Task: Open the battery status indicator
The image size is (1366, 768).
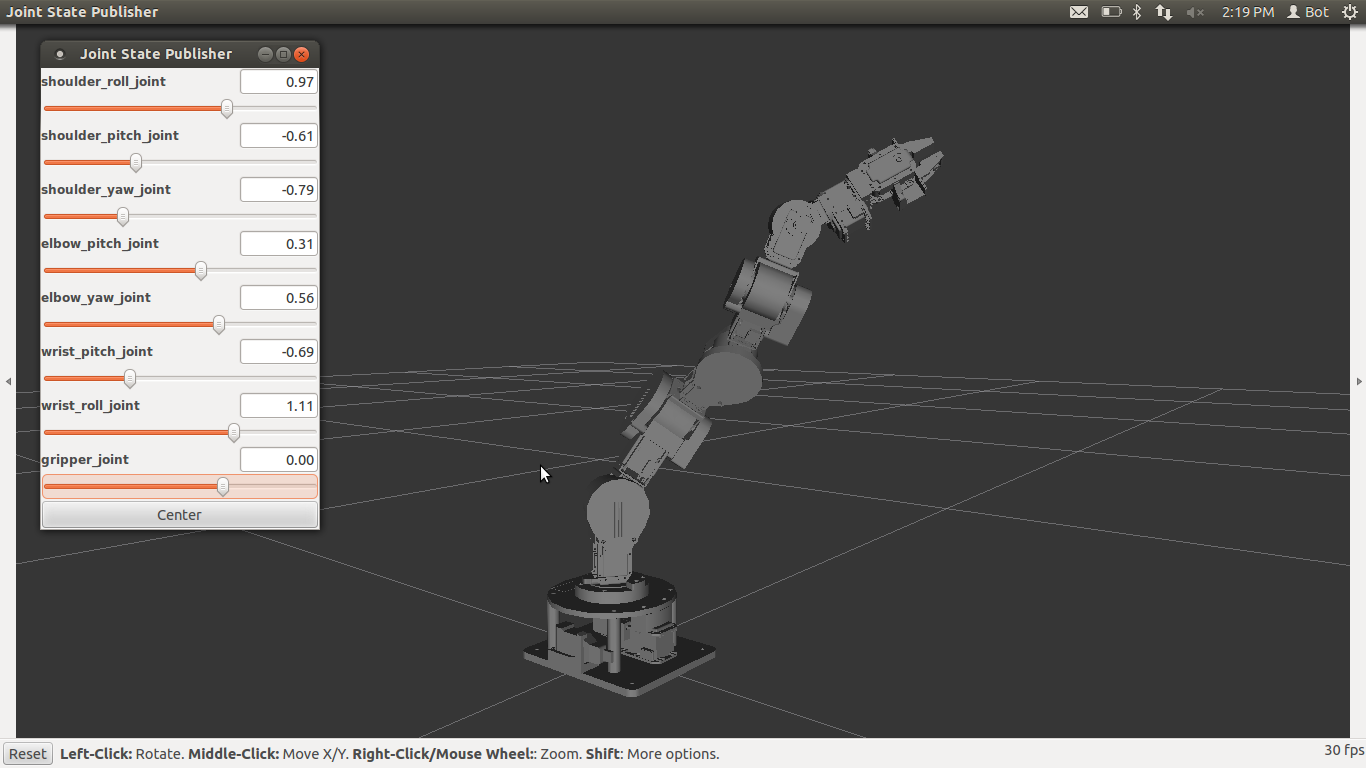Action: [x=1111, y=12]
